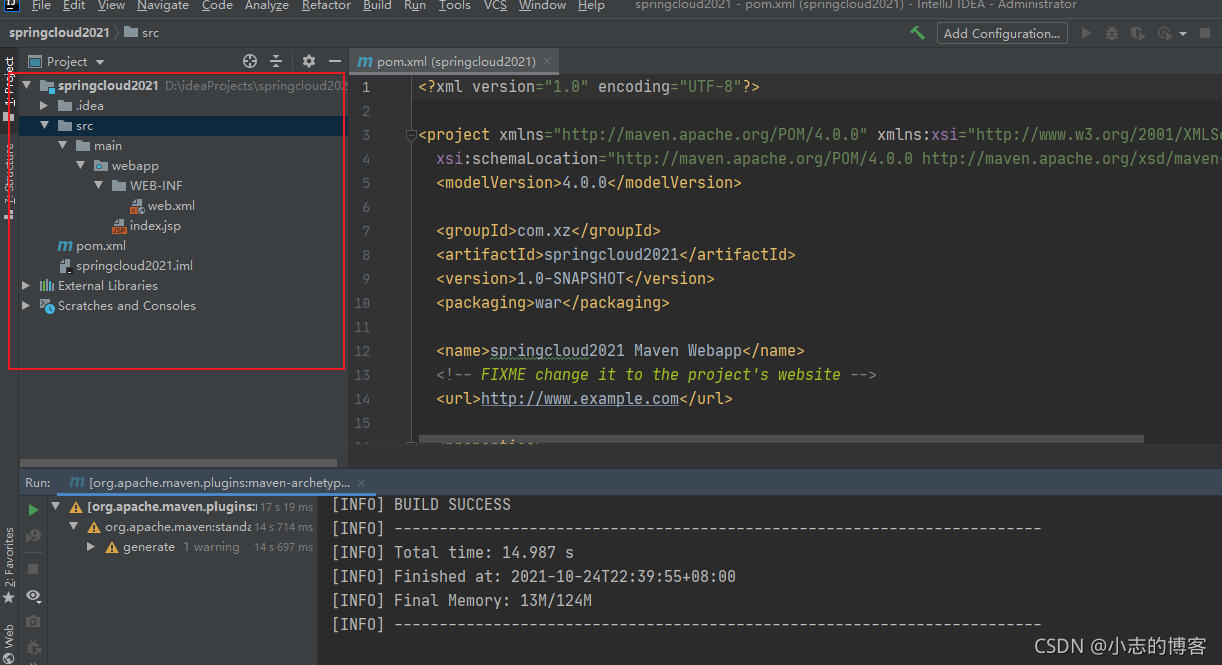Click the web.xml file icon
The image size is (1222, 665).
coord(137,206)
